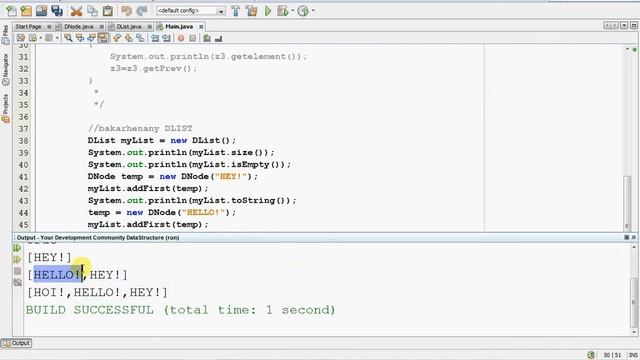This screenshot has height=360, width=640.
Task: Show opened documents list dropdown
Action: click(624, 26)
